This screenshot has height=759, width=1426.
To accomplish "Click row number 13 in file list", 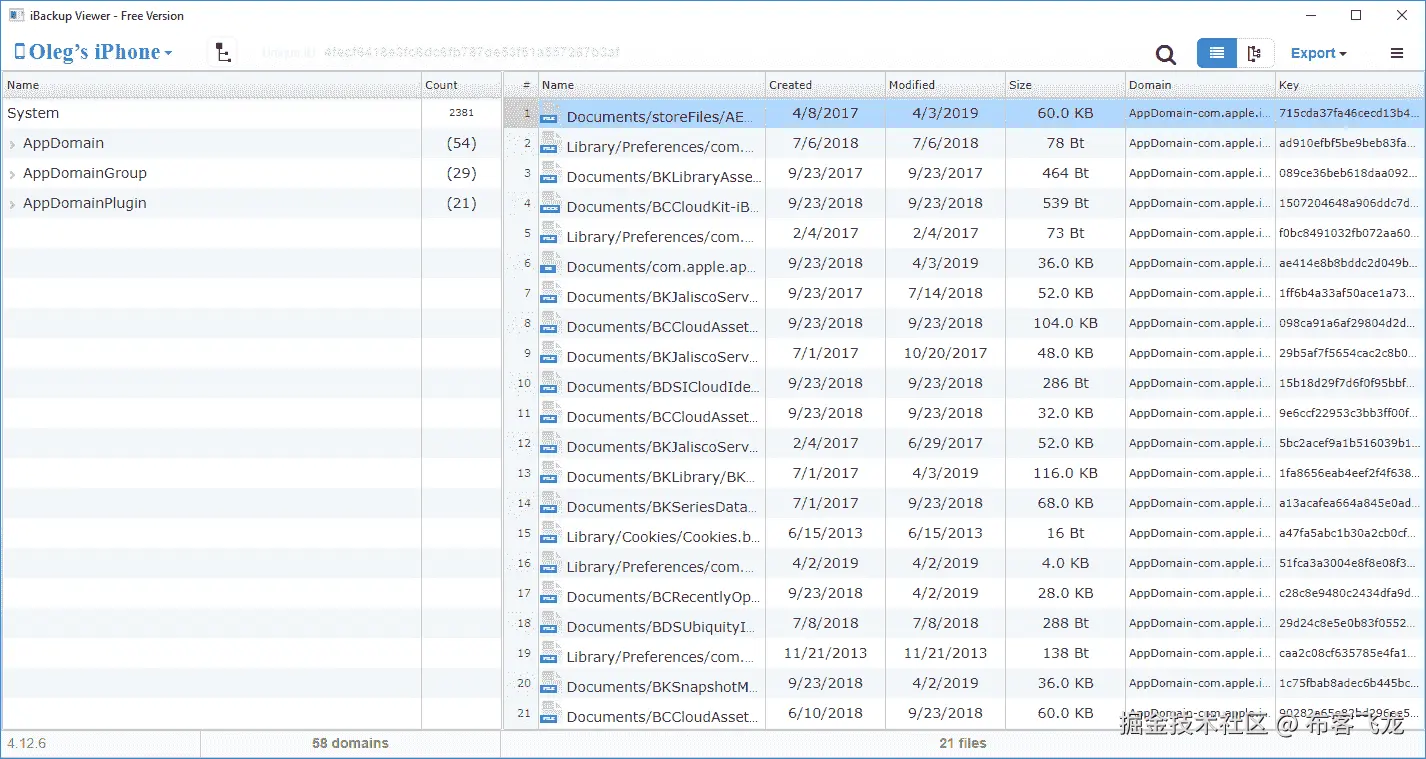I will tap(524, 473).
